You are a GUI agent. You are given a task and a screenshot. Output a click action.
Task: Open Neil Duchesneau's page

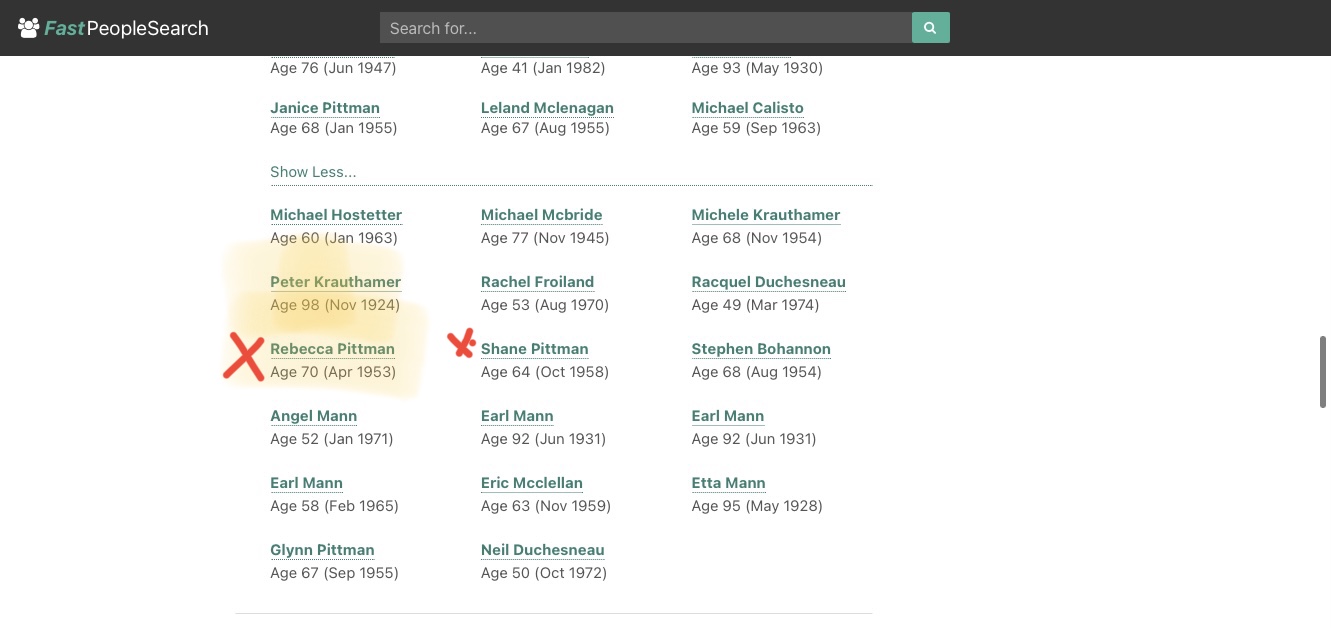click(x=542, y=550)
